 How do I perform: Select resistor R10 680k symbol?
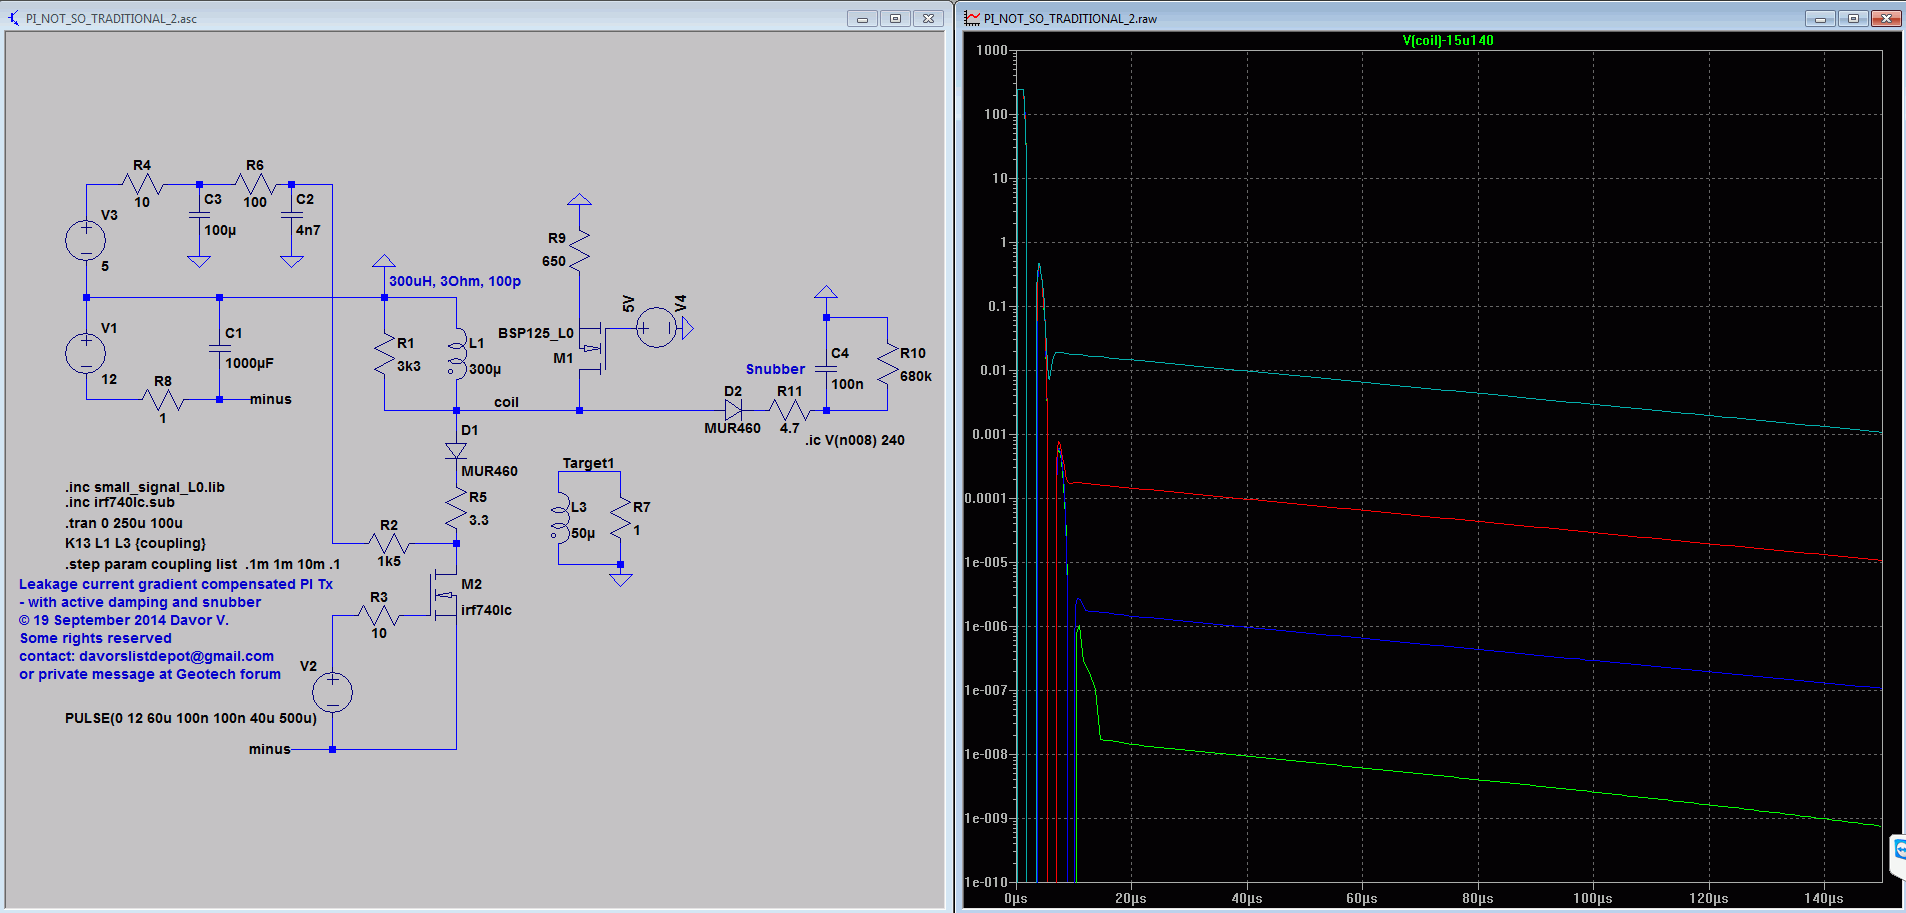pos(887,365)
